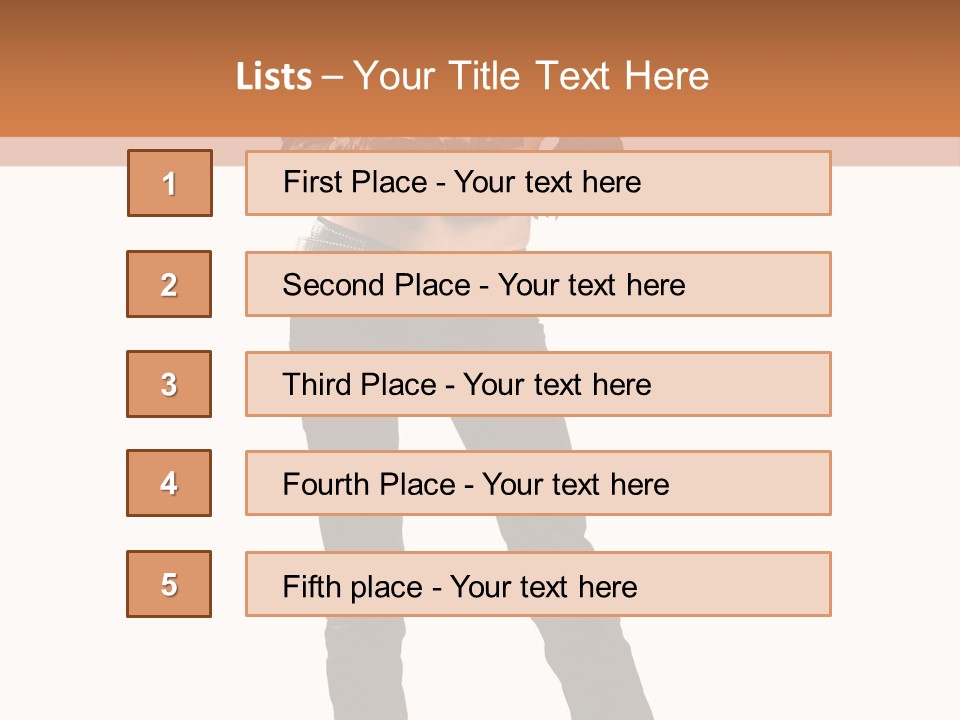Click the bold word Lists in title
960x720 pixels.
pyautogui.click(x=274, y=76)
